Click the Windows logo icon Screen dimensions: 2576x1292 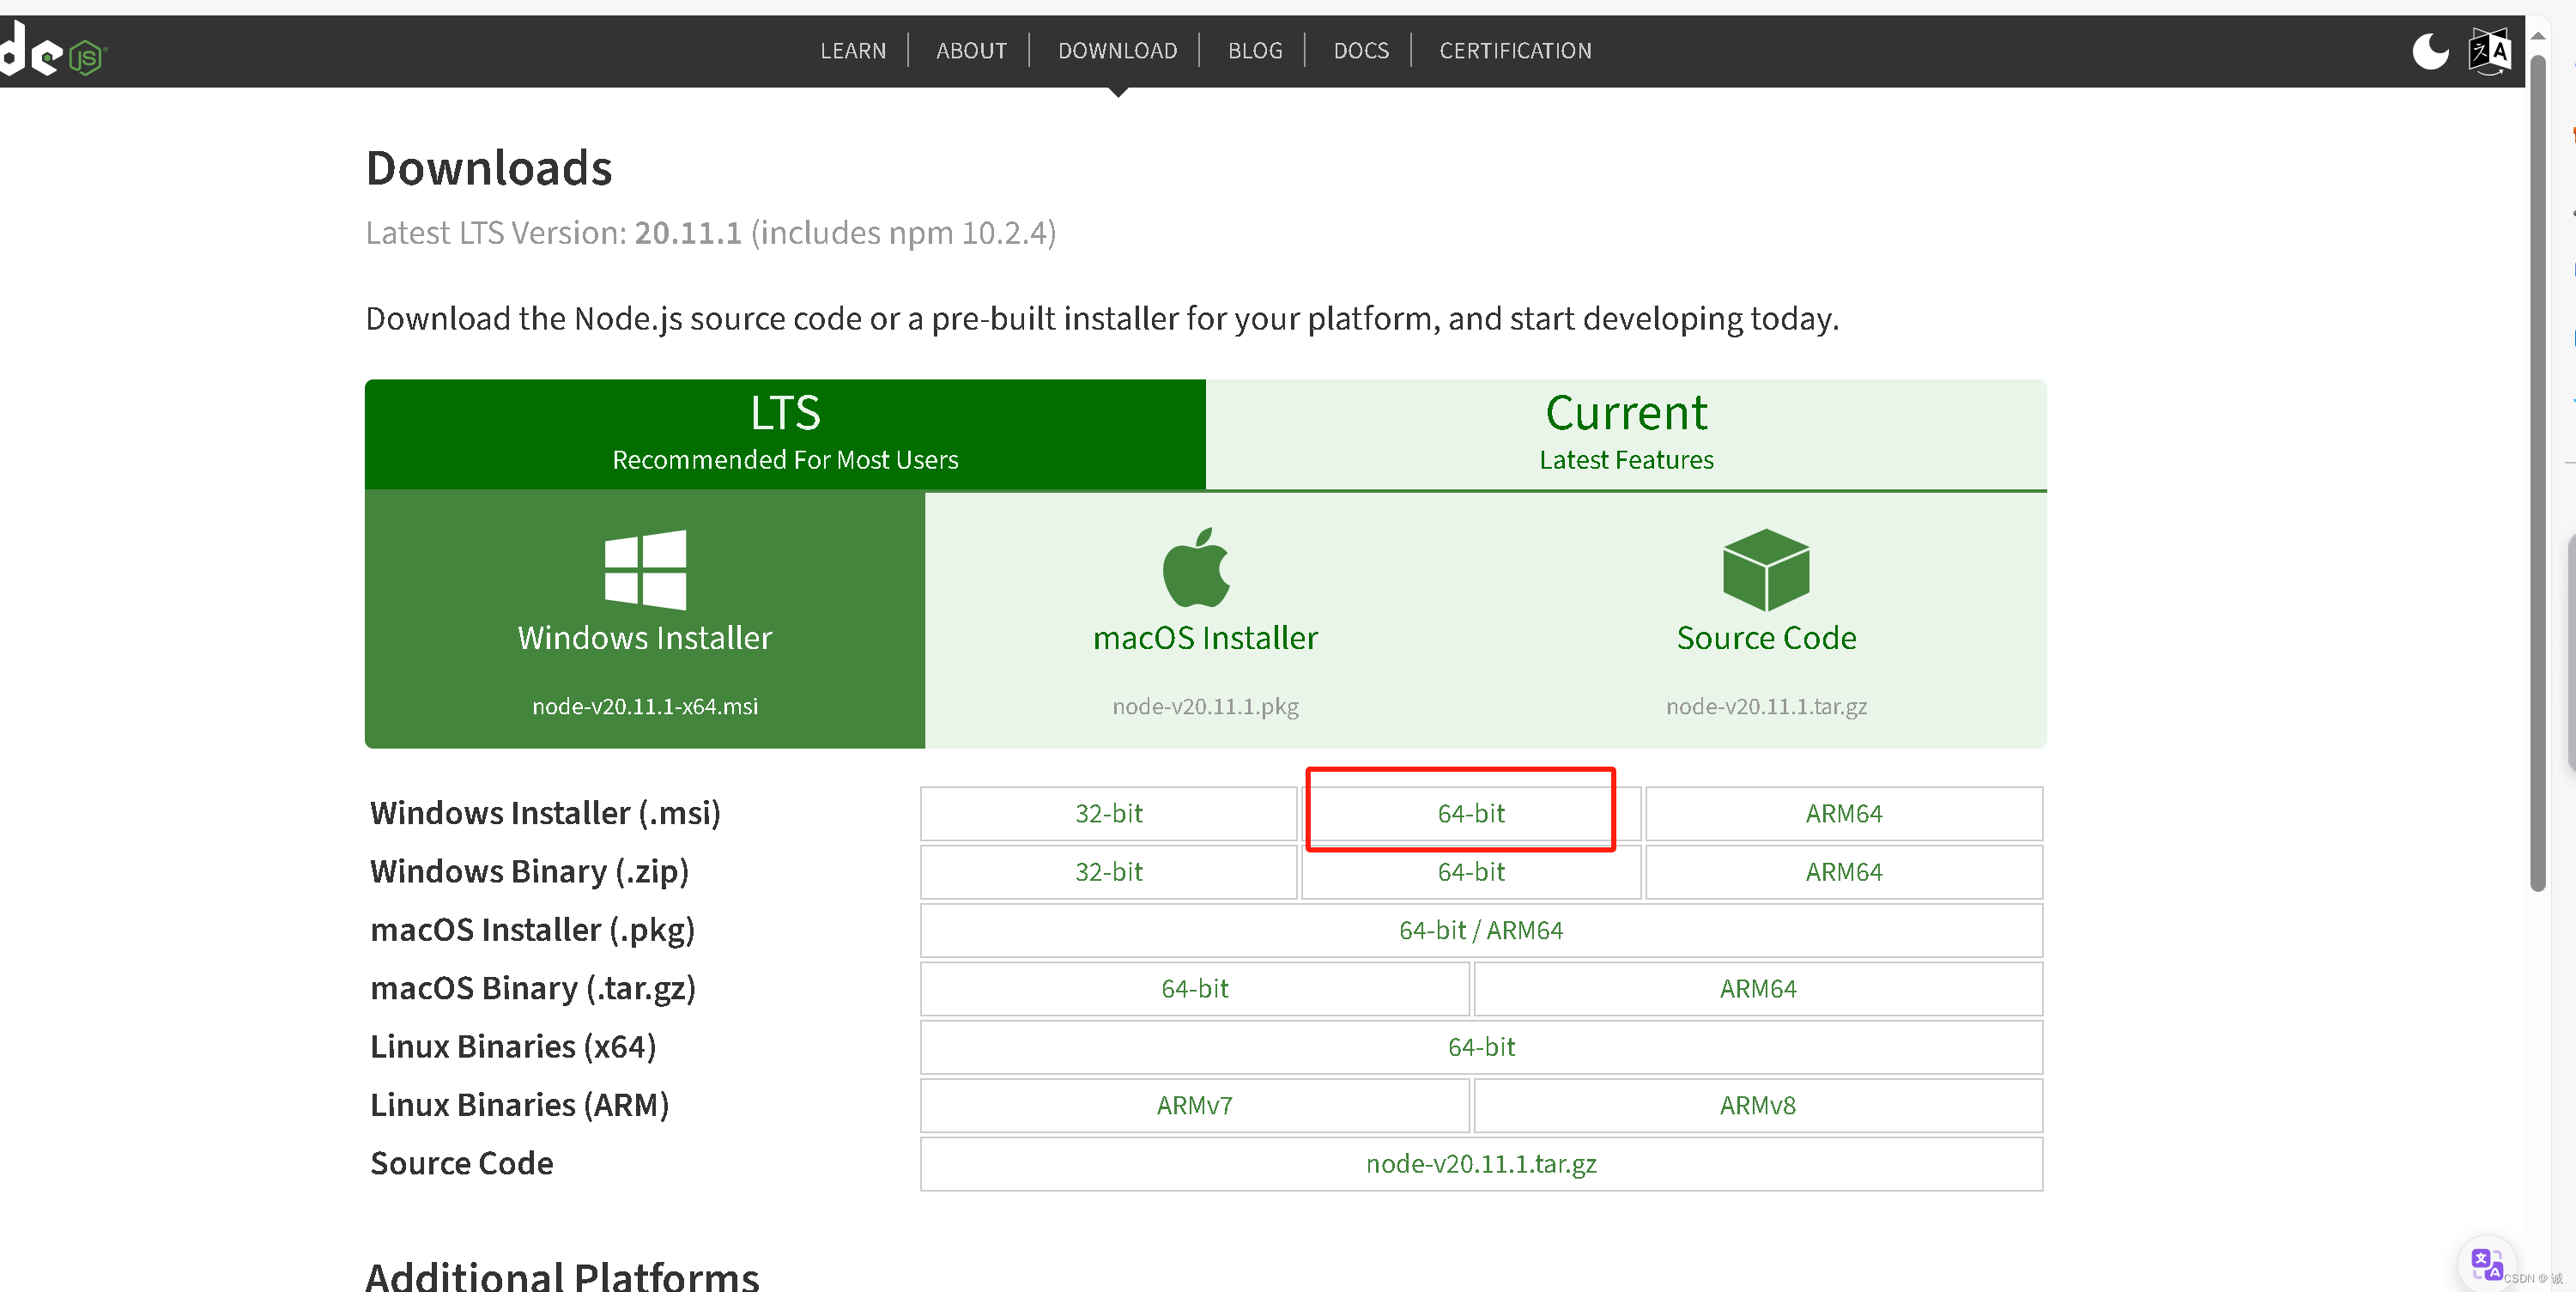click(x=645, y=569)
